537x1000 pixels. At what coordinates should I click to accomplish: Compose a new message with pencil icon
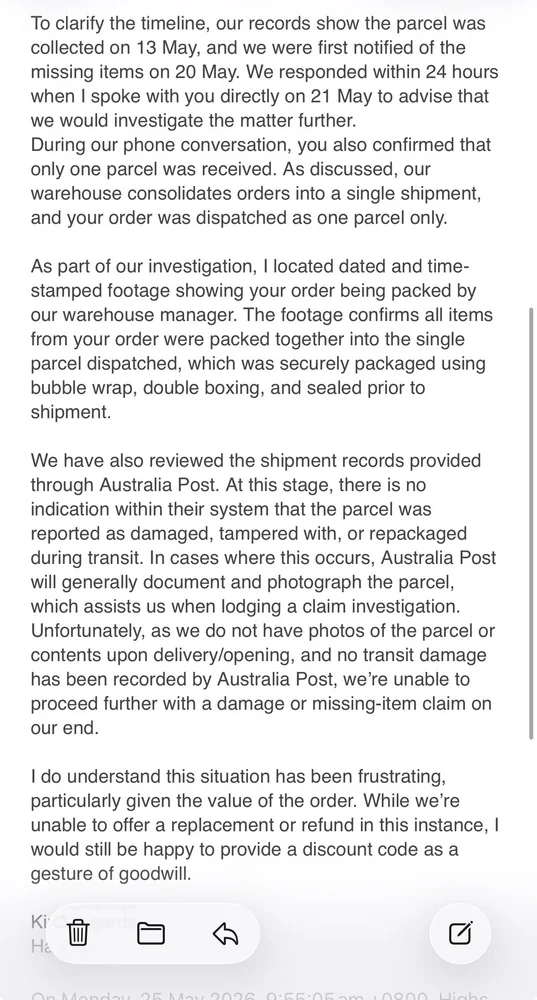pyautogui.click(x=460, y=934)
